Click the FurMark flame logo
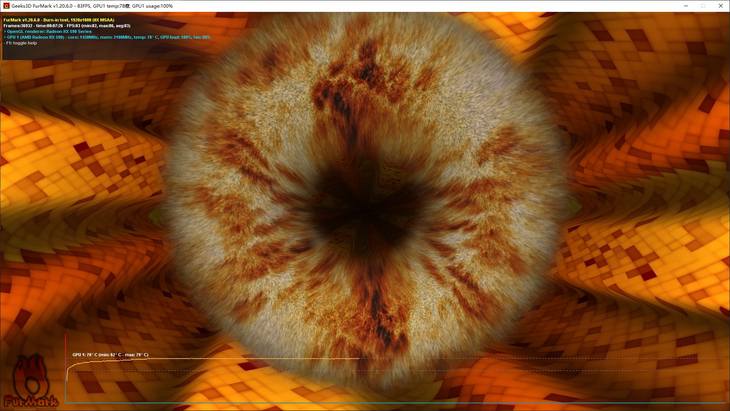The width and height of the screenshot is (730, 411). [x=31, y=381]
